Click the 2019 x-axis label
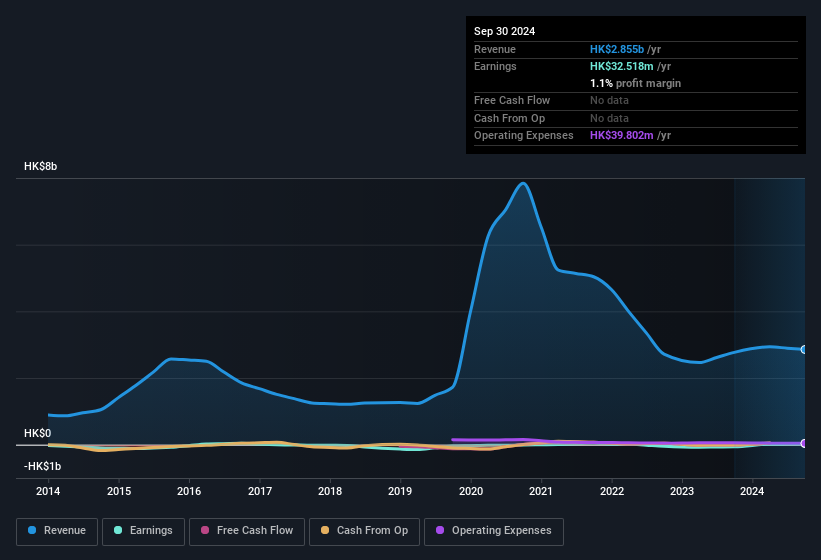The width and height of the screenshot is (821, 560). click(400, 491)
